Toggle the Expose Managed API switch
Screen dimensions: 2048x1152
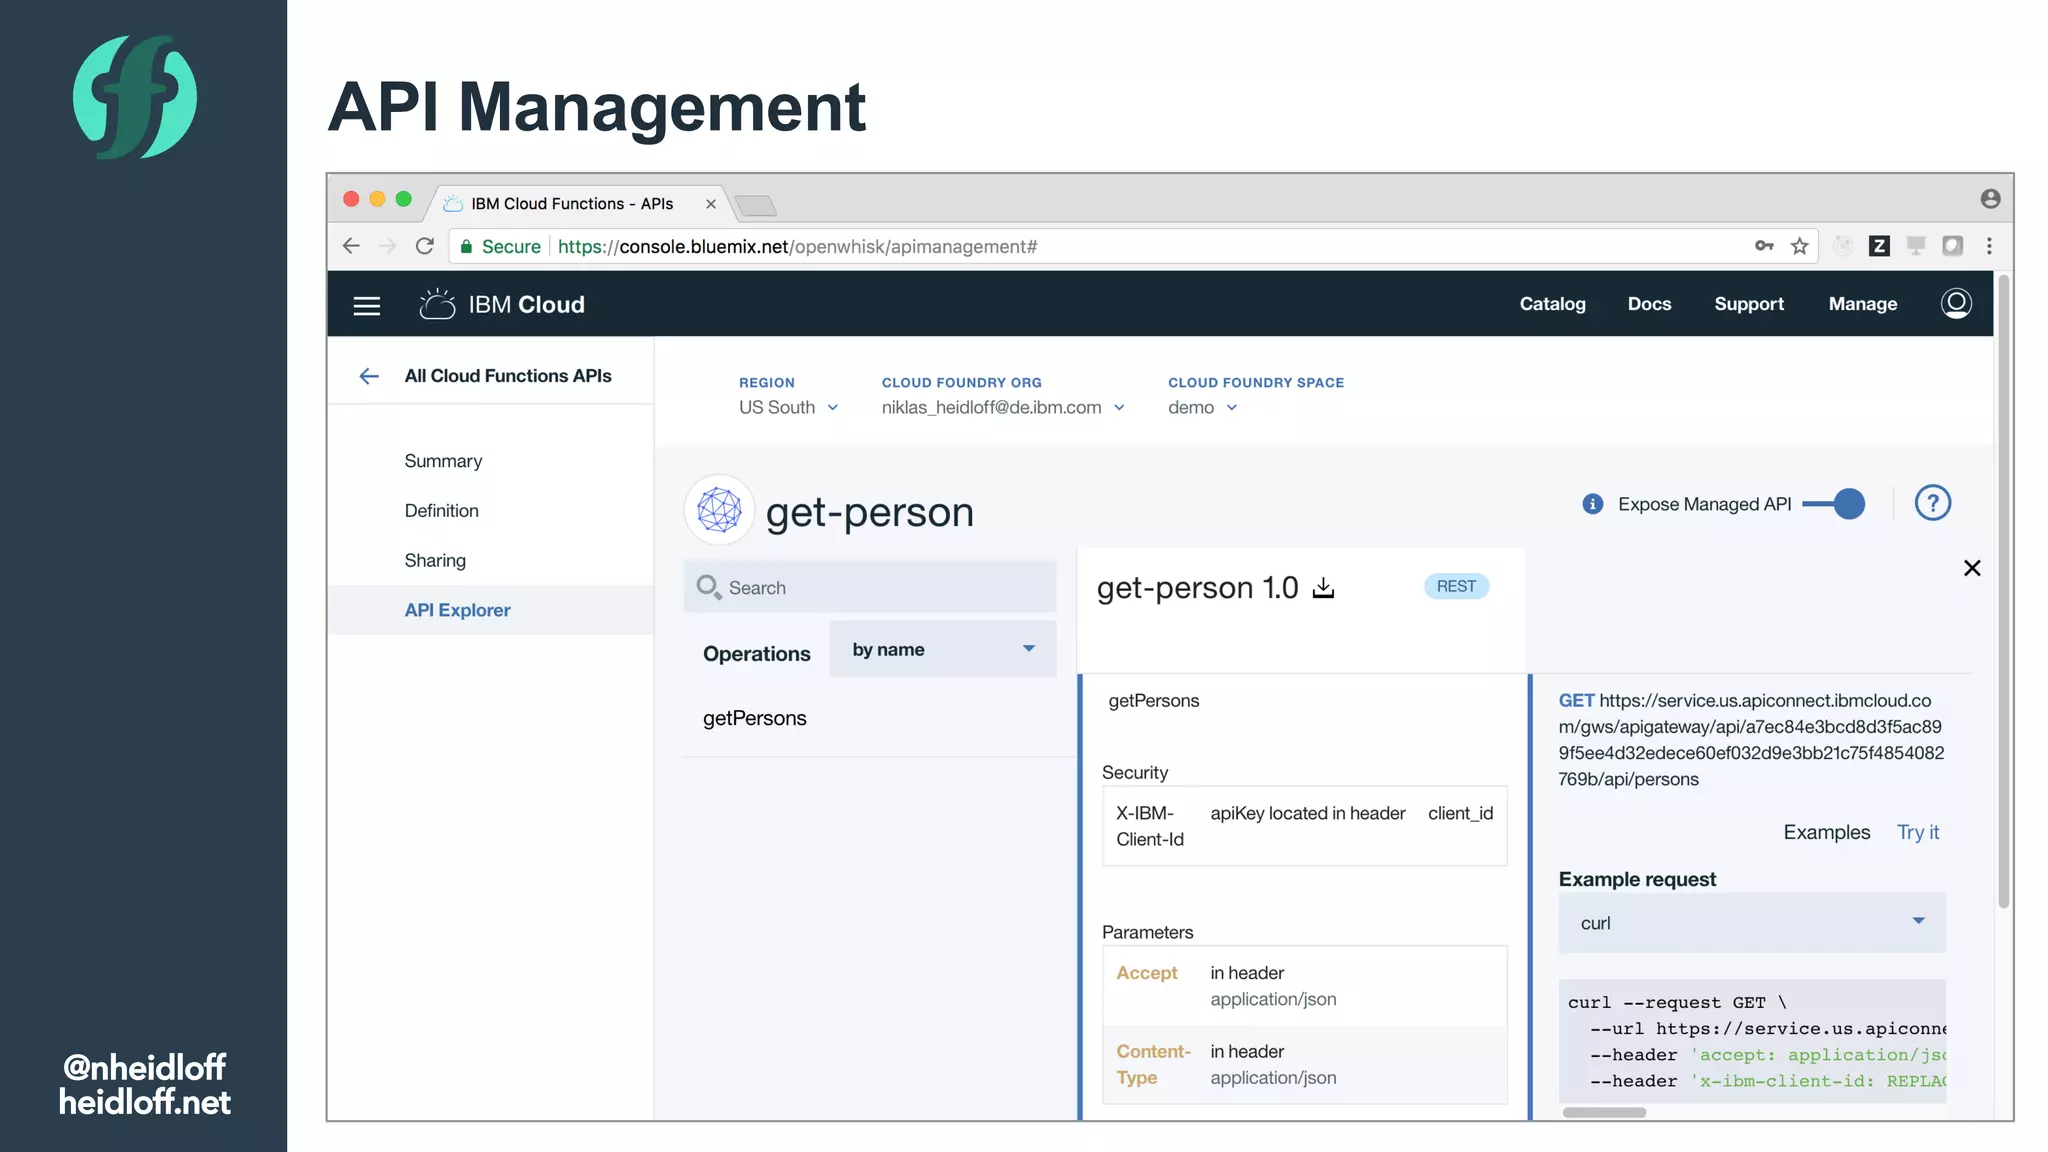pyautogui.click(x=1834, y=504)
